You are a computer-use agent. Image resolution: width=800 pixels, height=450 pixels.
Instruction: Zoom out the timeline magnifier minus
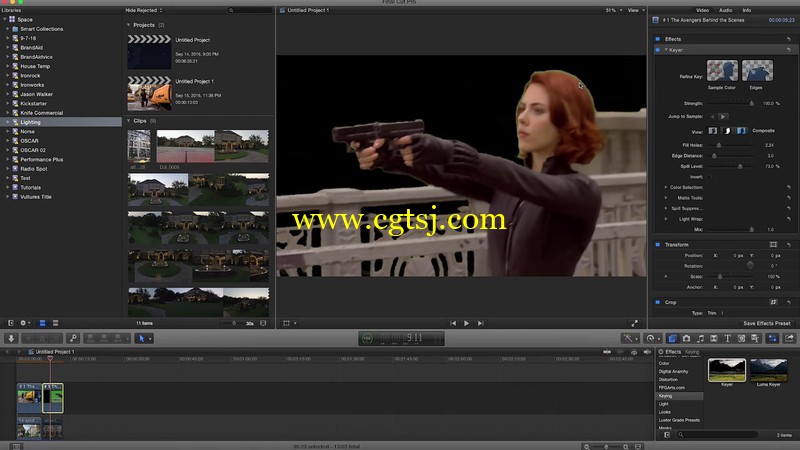point(587,447)
